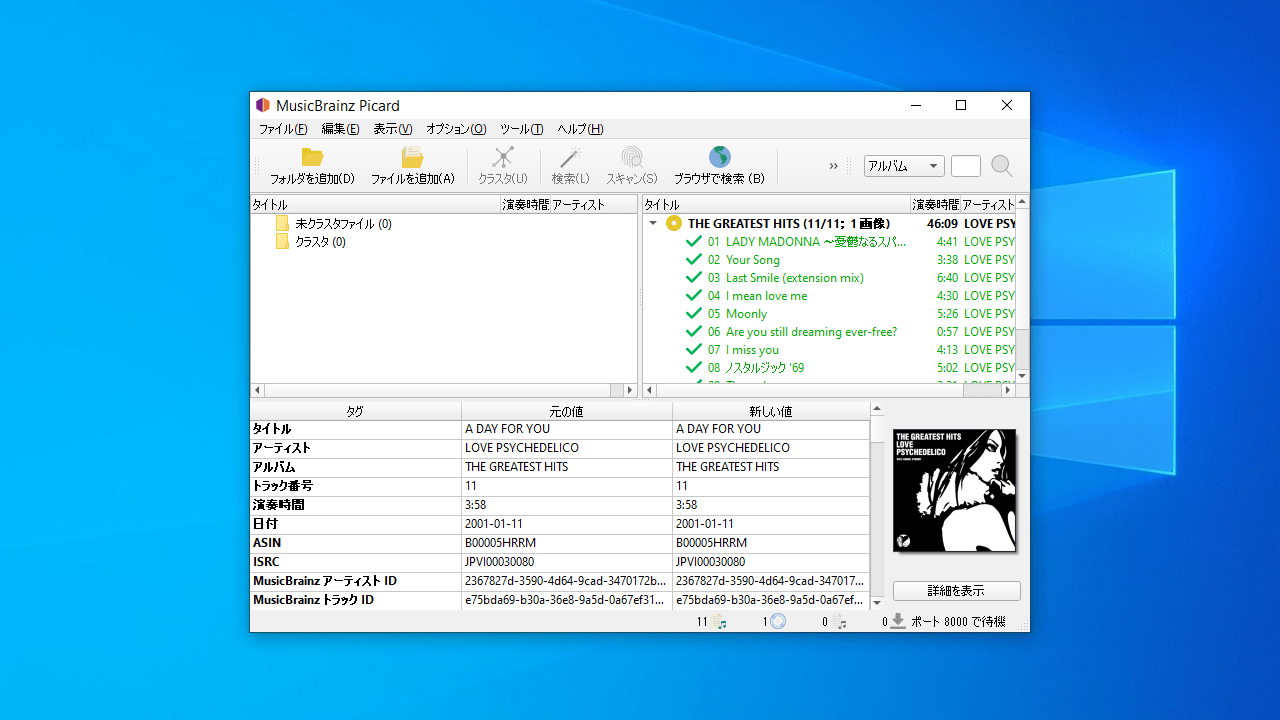1280x720 pixels.
Task: Click the album cover art thumbnail
Action: tap(955, 490)
